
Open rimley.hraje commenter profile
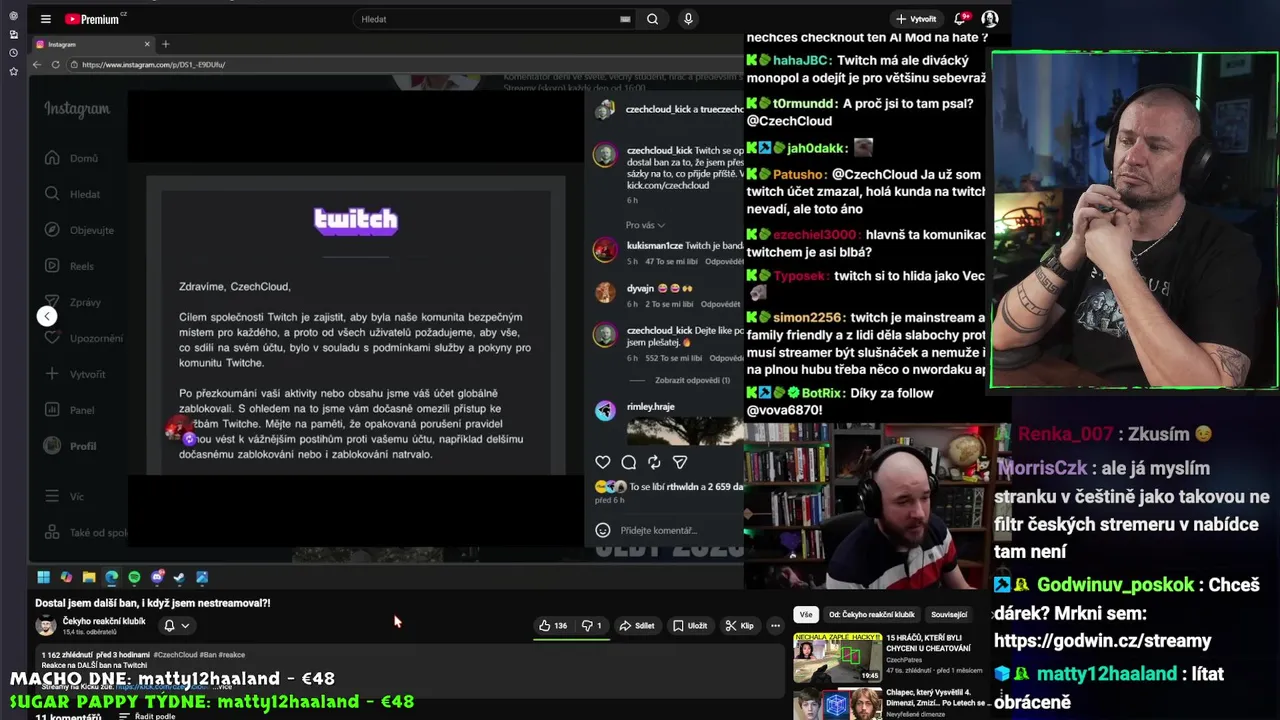click(651, 407)
